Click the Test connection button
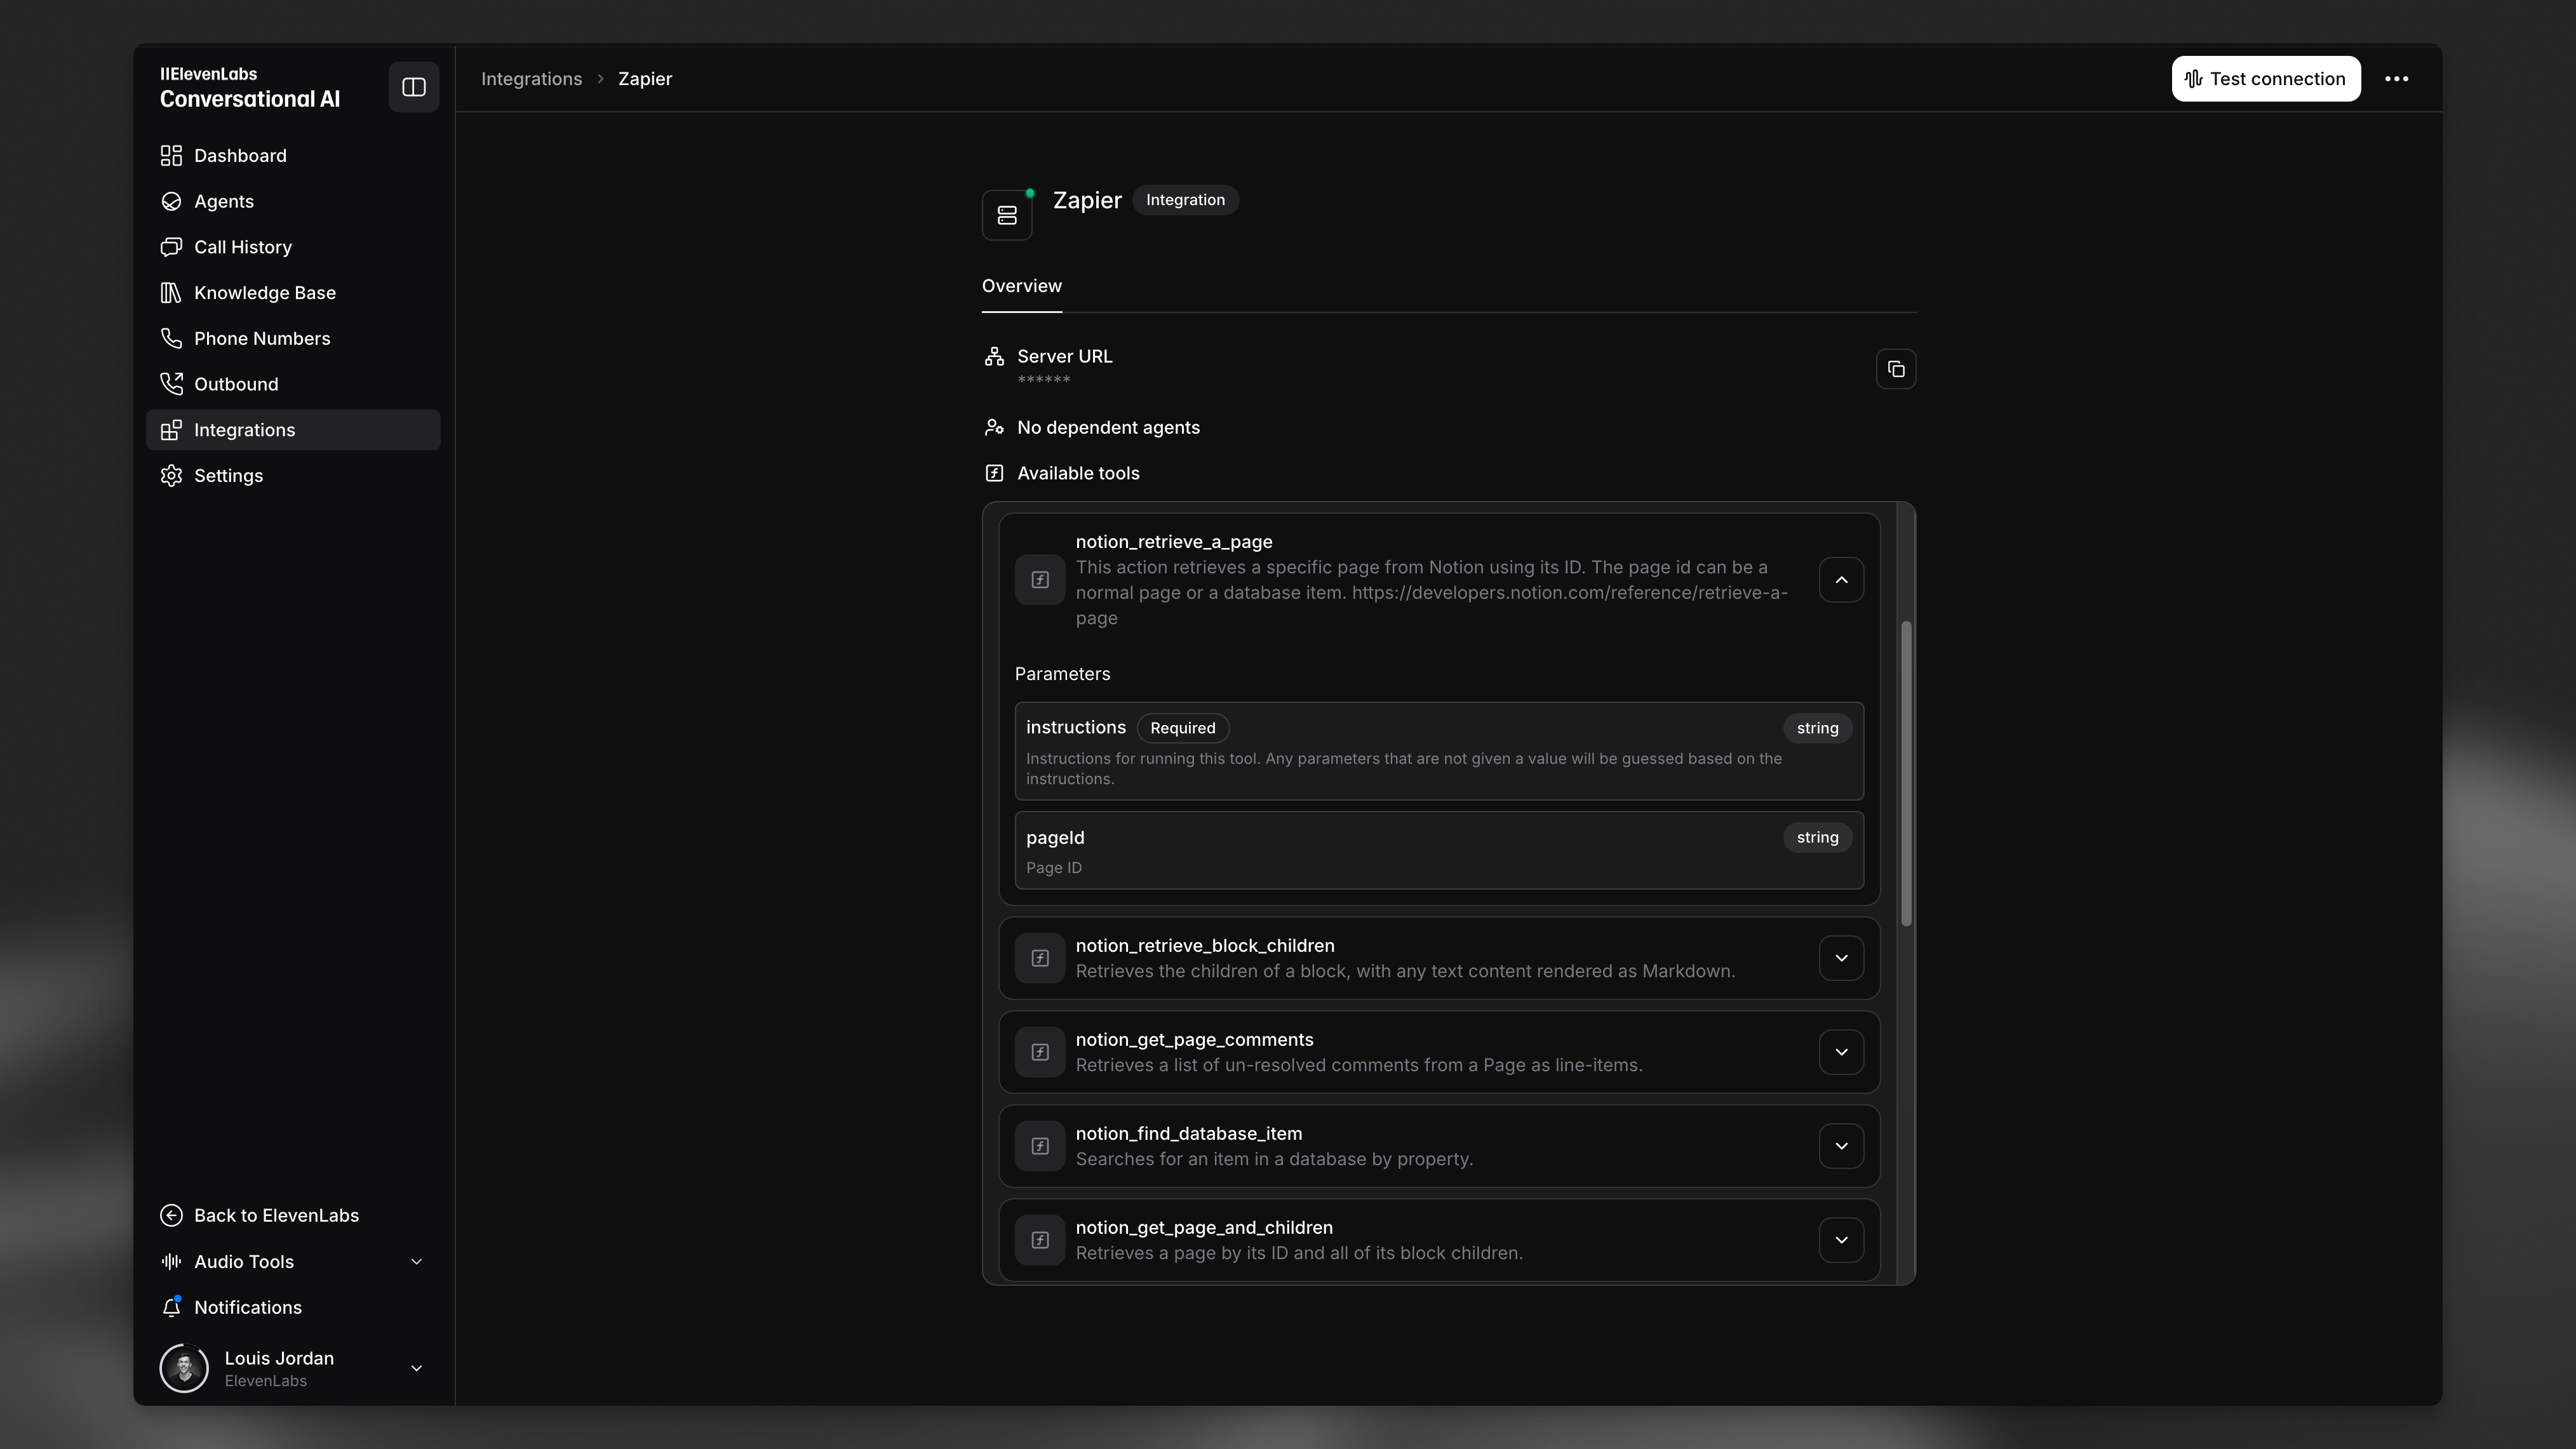This screenshot has width=2576, height=1449. point(2264,78)
